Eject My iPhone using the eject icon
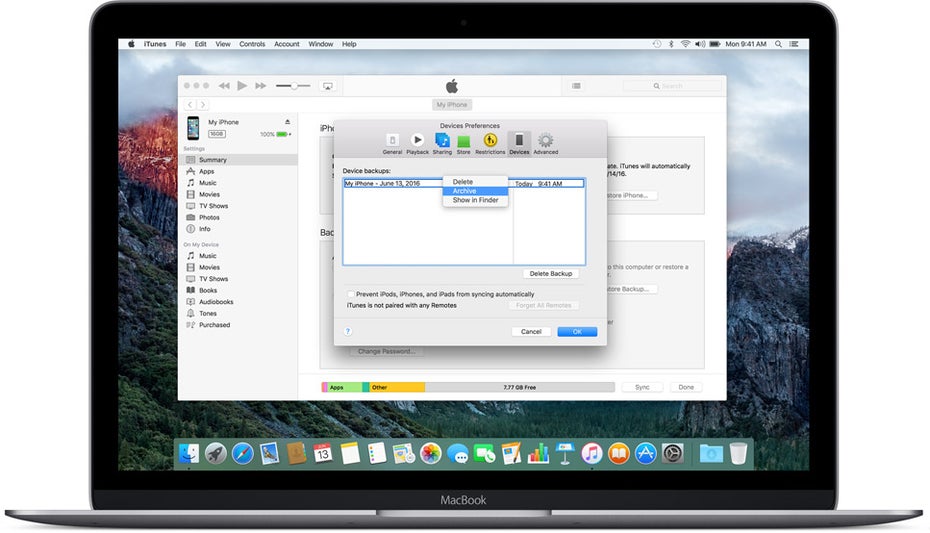 coord(288,122)
